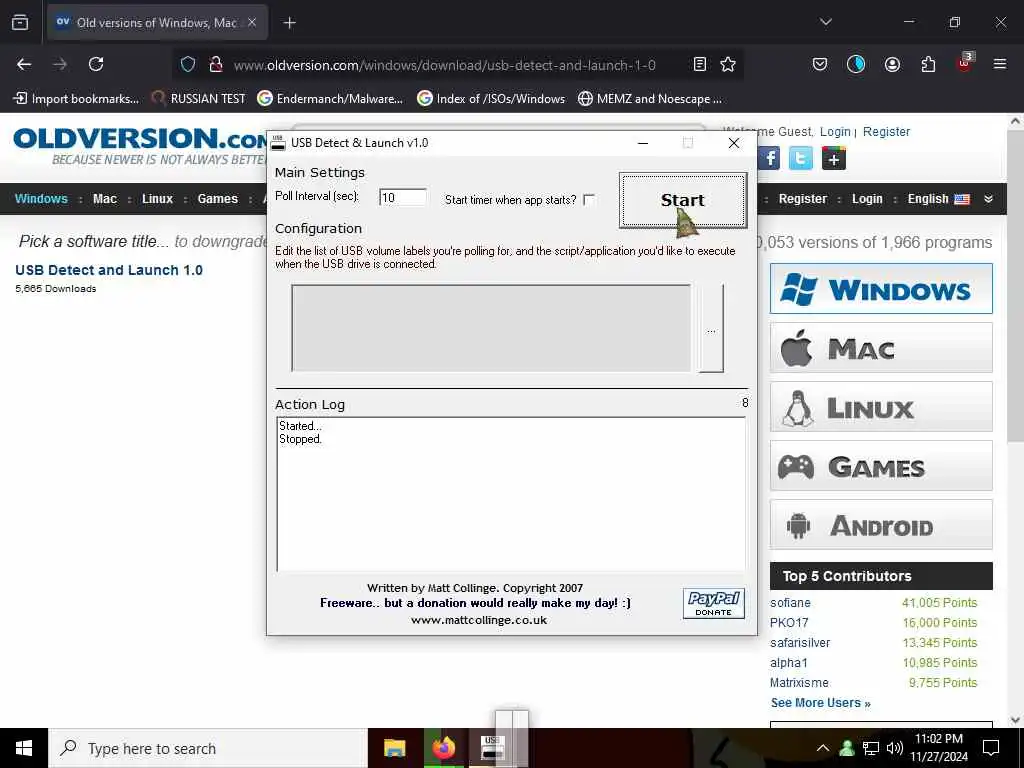The image size is (1024, 768).
Task: Open the Firefox account profile icon
Action: click(x=892, y=64)
